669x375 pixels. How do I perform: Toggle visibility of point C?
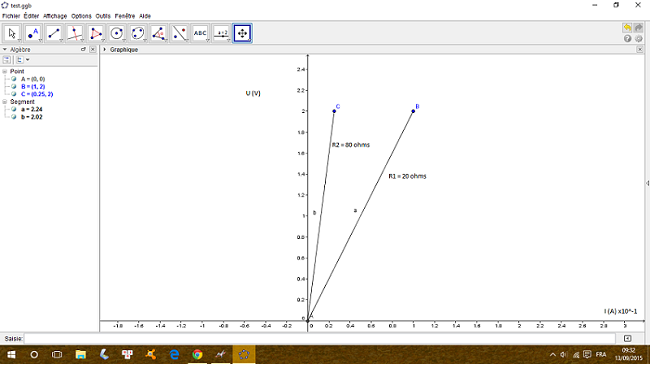click(x=14, y=94)
